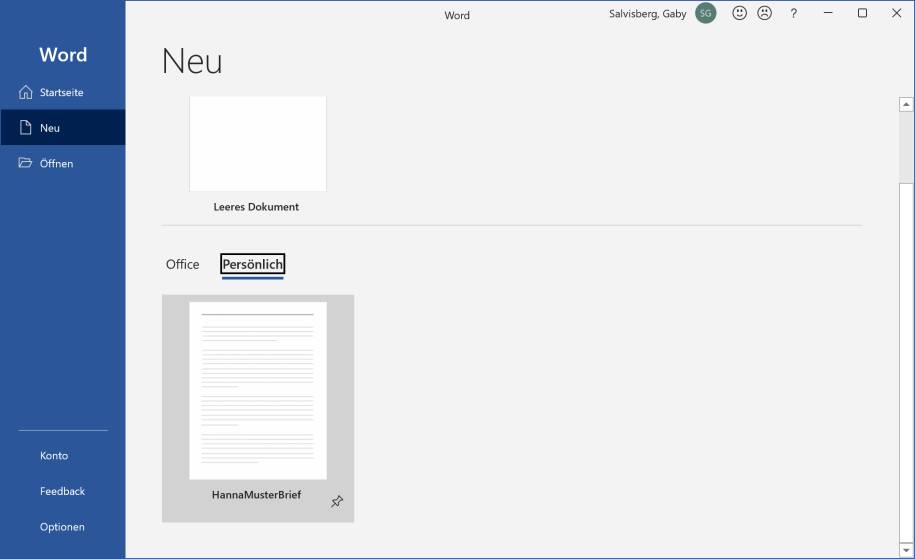Click the frowning negative feedback icon

pyautogui.click(x=764, y=13)
